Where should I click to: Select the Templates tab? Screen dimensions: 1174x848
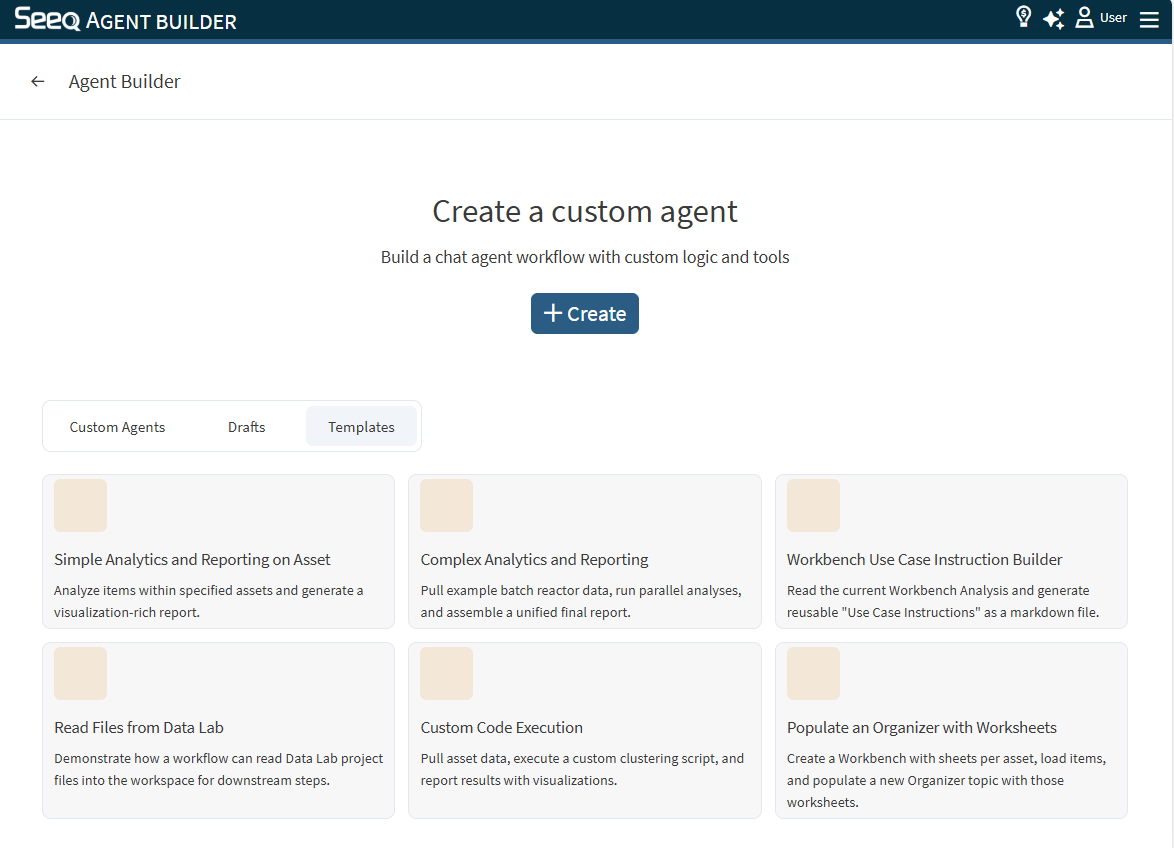tap(361, 427)
